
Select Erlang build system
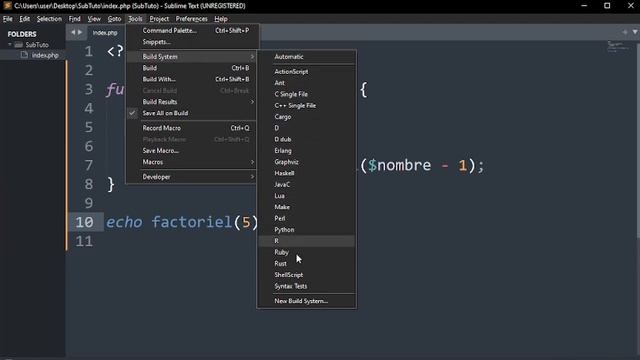(307, 151)
